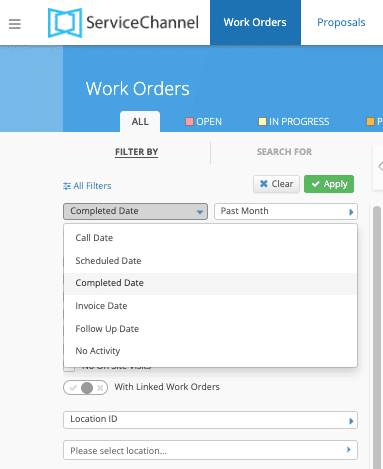This screenshot has width=383, height=469.
Task: Open All Filters sliders icon
Action: click(x=67, y=186)
